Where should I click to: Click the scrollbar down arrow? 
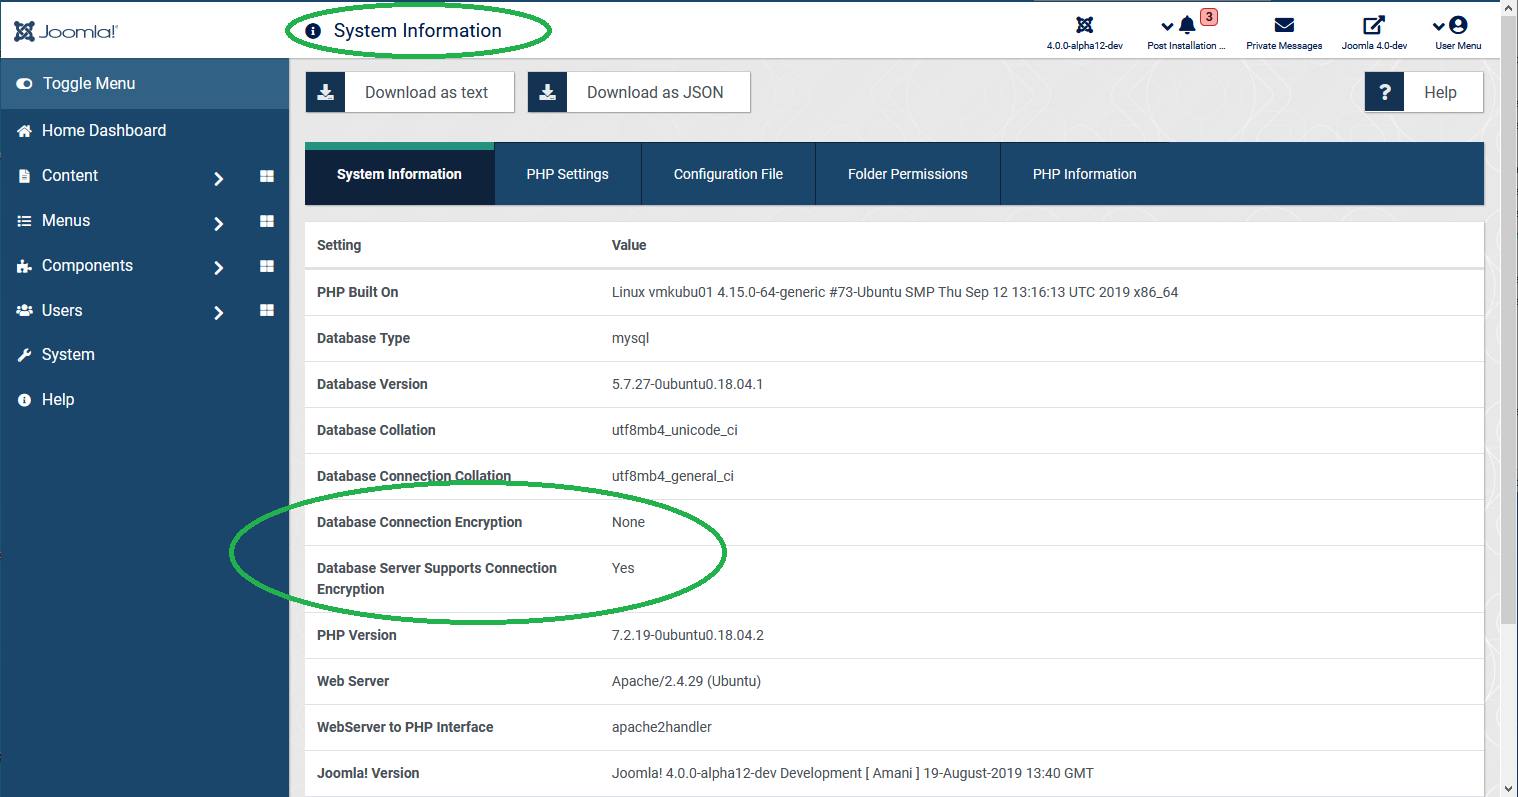coord(1510,788)
